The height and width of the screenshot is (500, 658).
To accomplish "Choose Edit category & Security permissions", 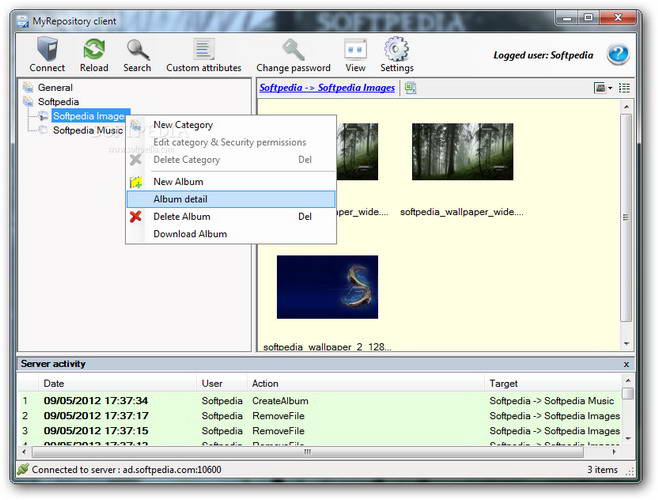I will tap(231, 142).
